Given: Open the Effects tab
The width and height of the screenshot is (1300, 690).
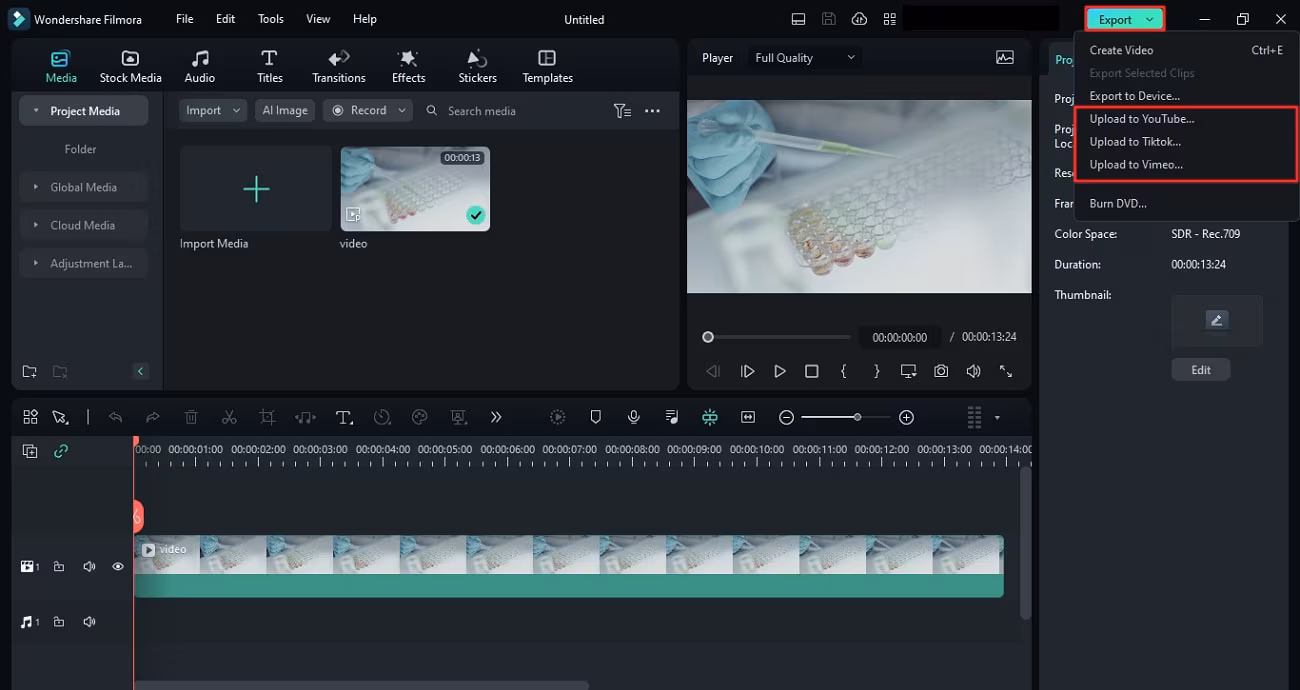Looking at the screenshot, I should coord(408,67).
